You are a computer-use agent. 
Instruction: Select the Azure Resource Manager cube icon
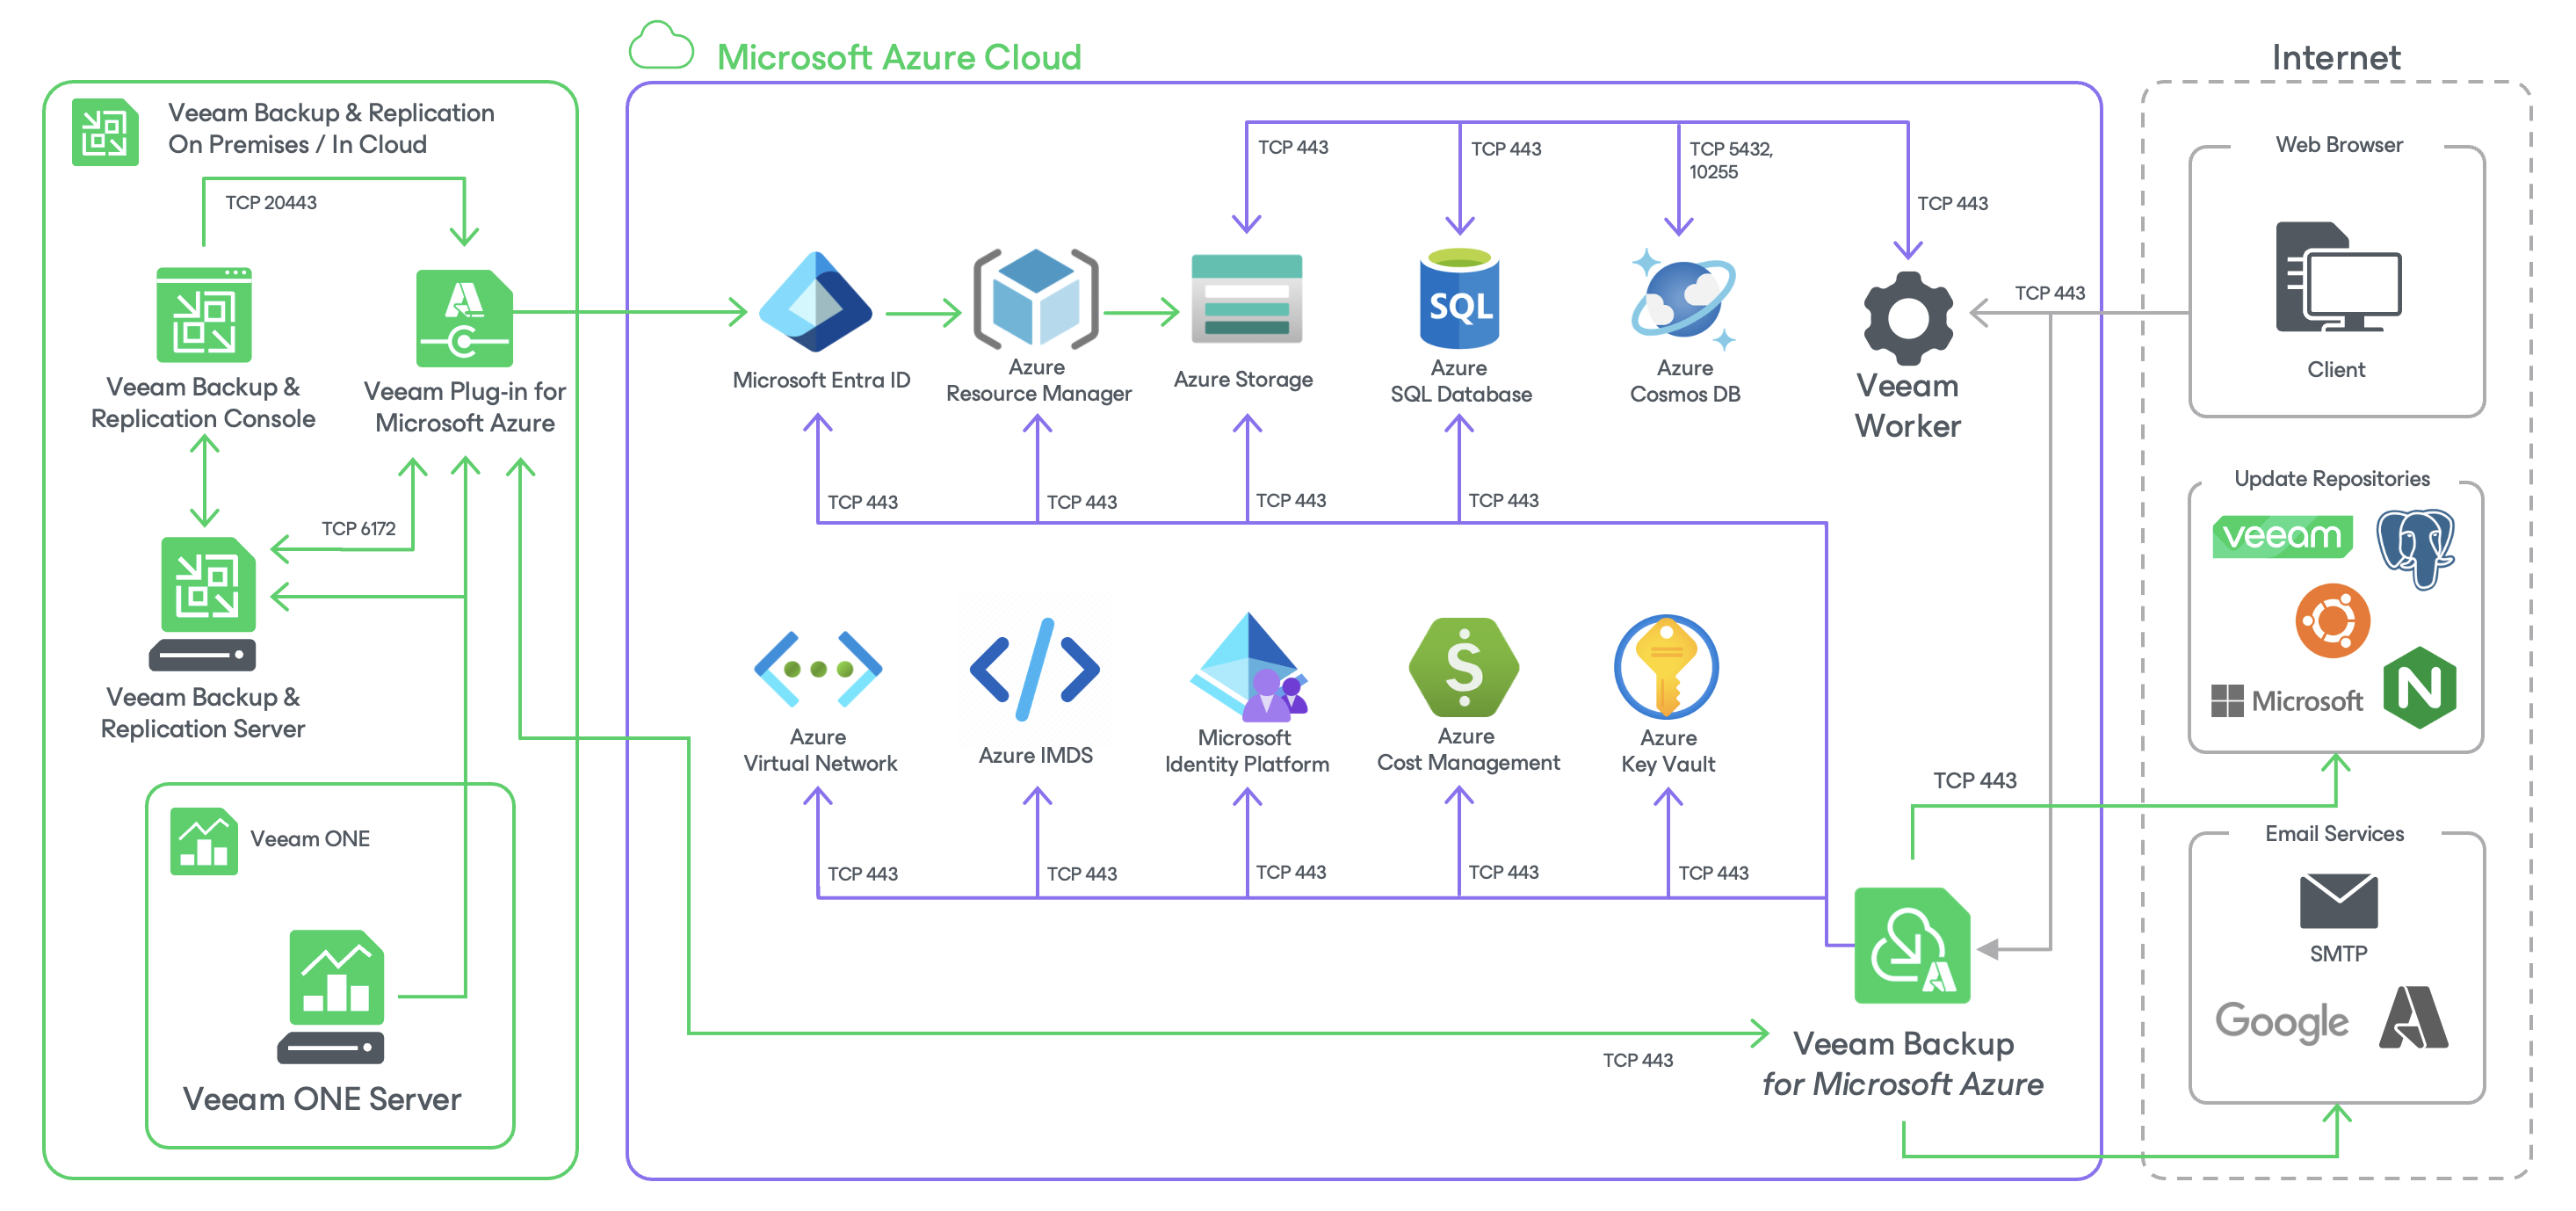[x=1036, y=298]
